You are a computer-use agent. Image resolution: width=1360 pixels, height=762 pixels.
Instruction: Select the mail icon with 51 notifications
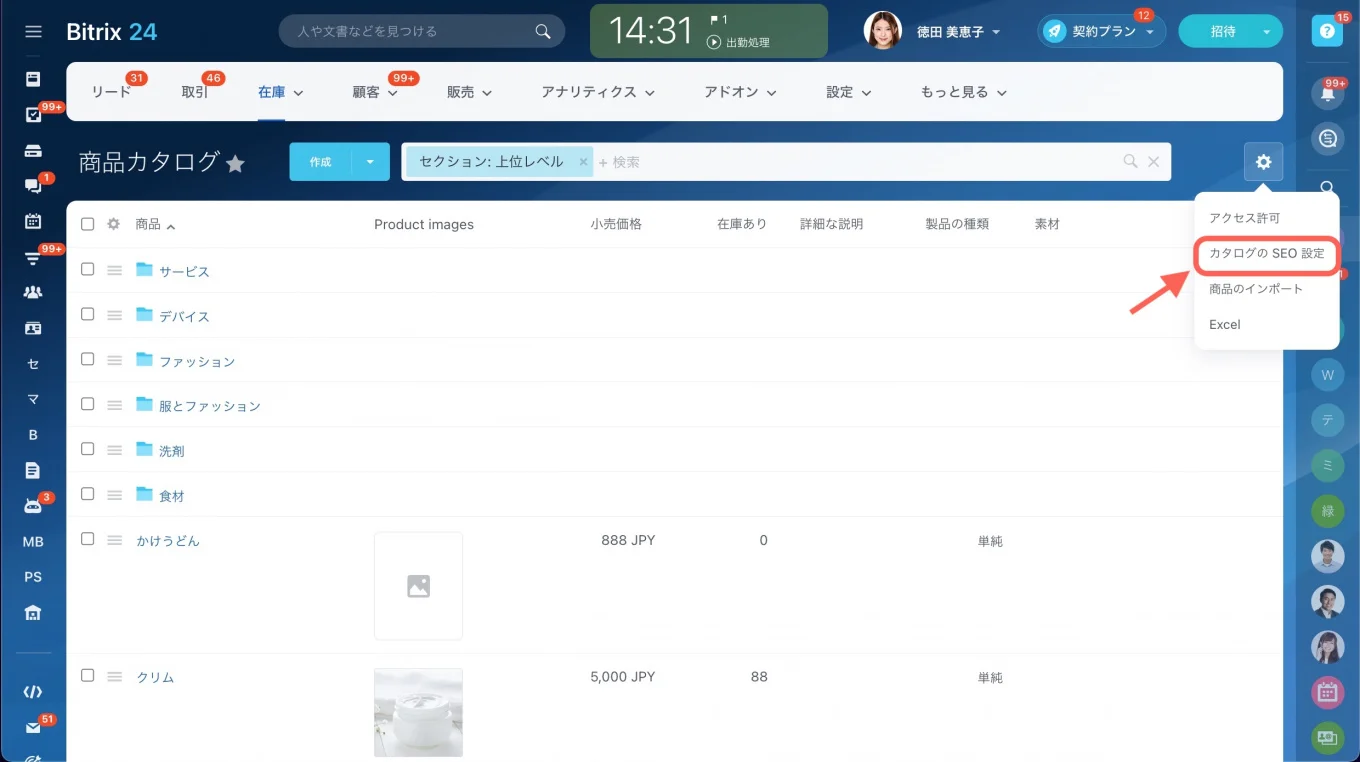point(33,727)
